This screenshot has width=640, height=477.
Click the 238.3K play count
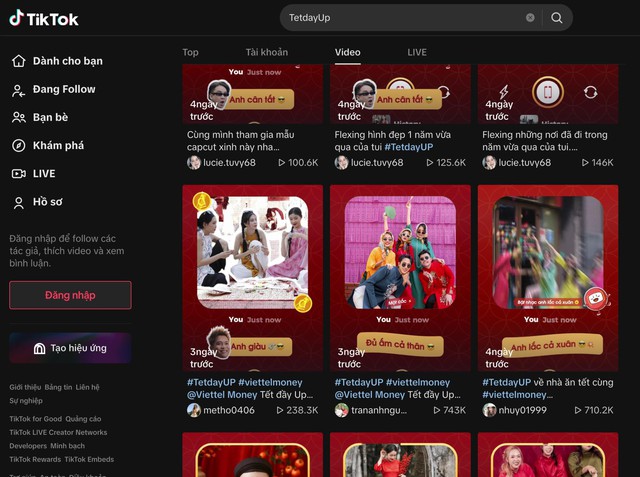tap(297, 410)
